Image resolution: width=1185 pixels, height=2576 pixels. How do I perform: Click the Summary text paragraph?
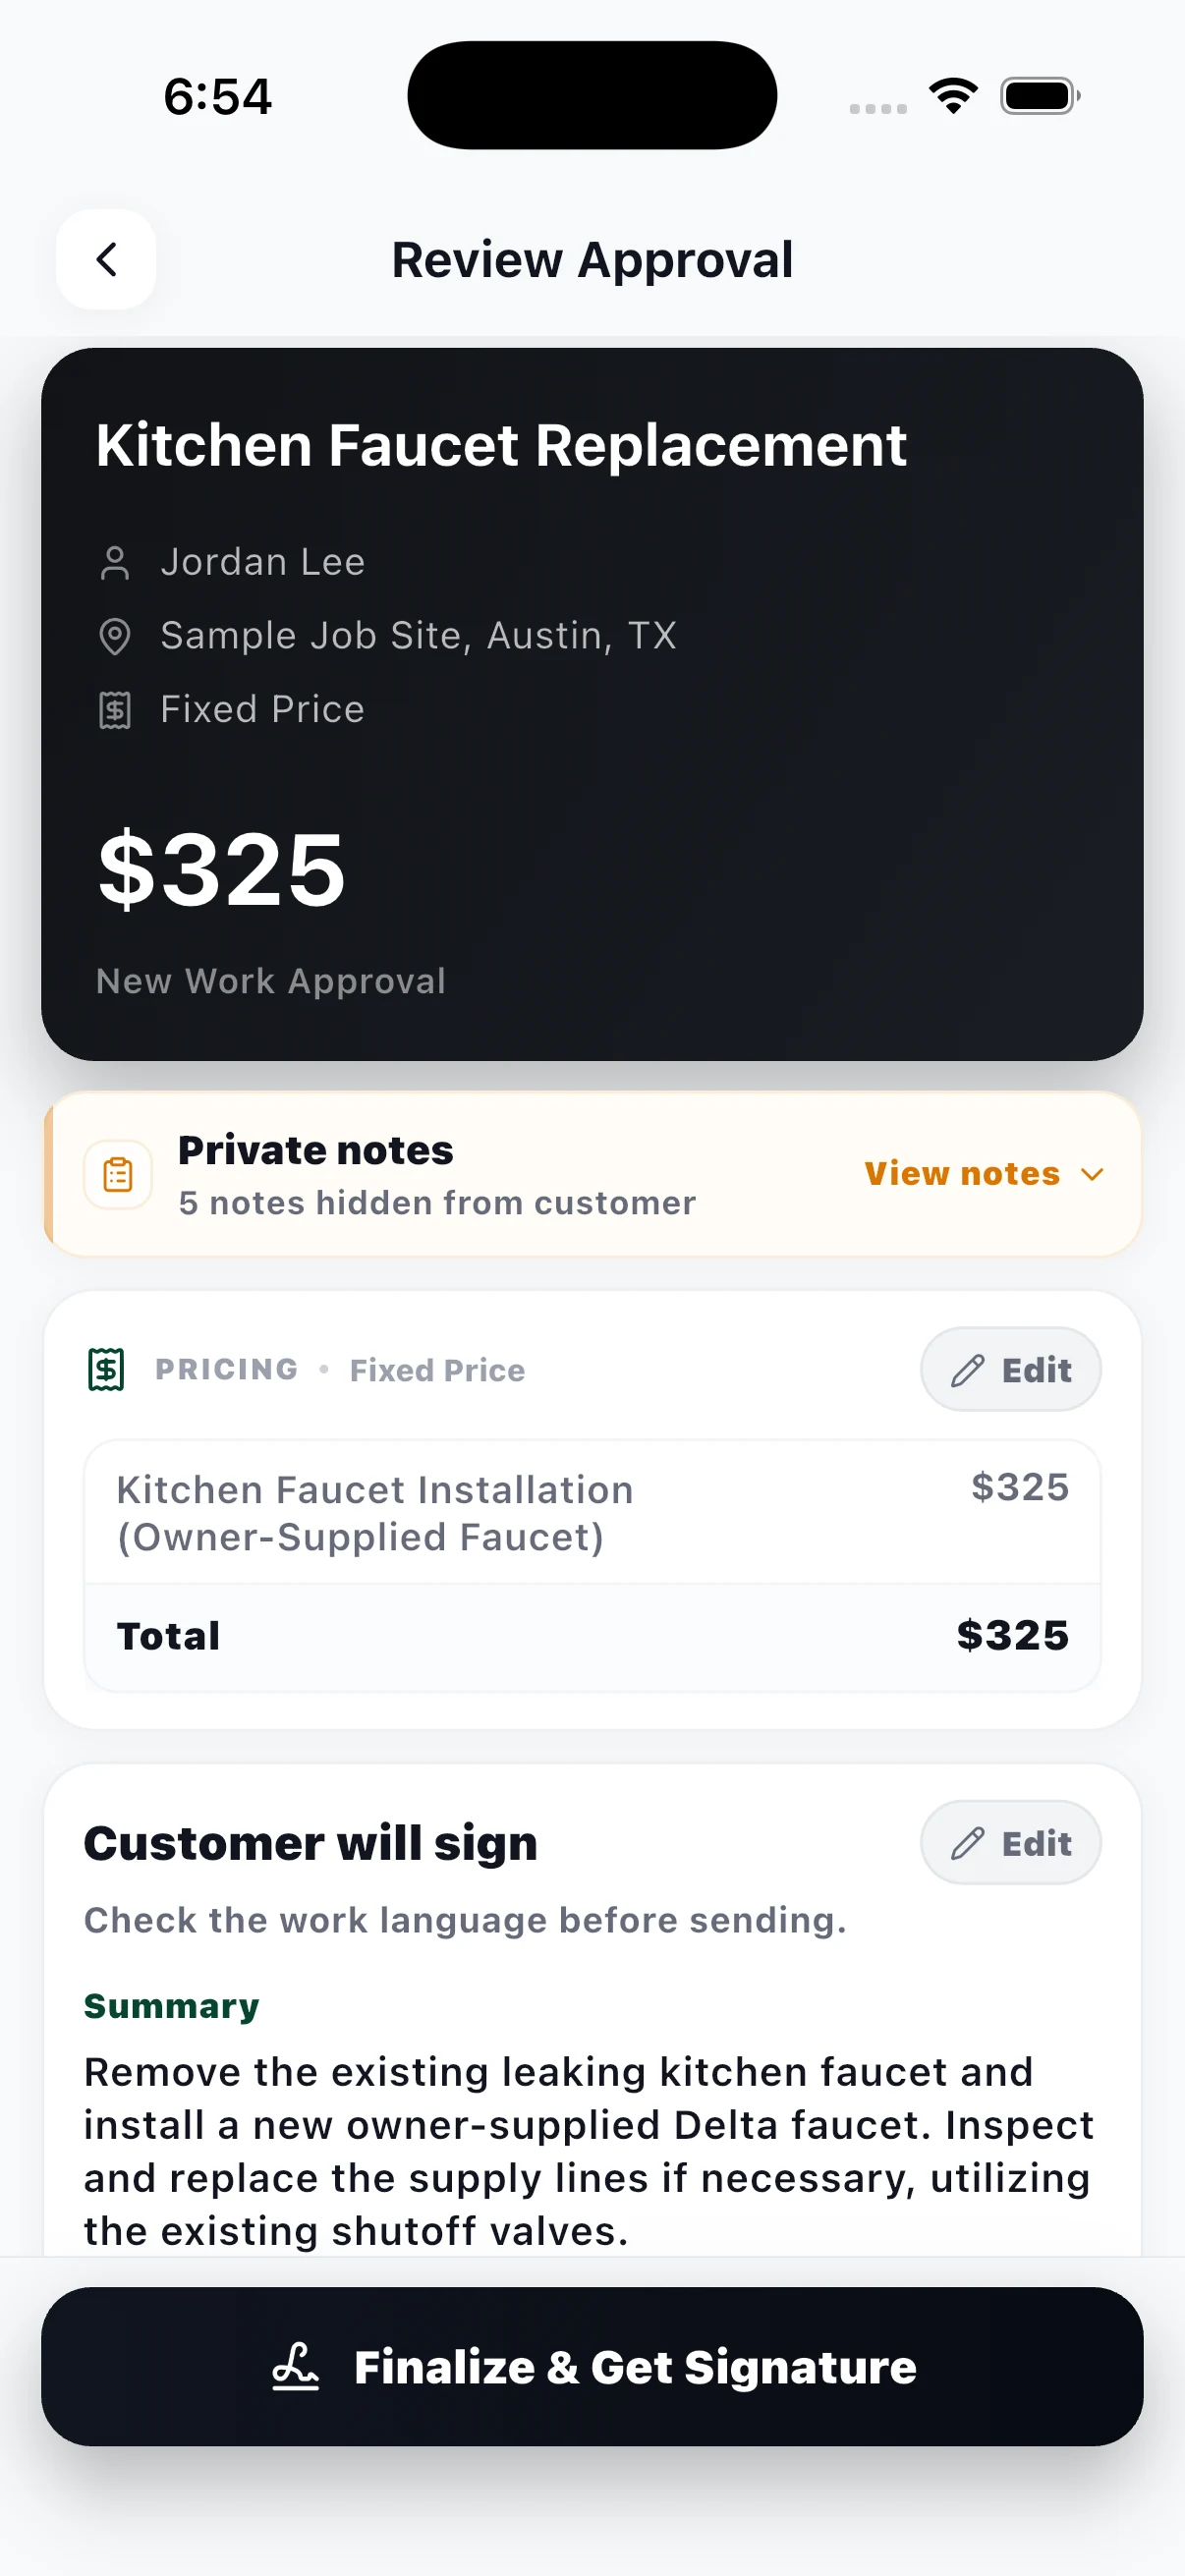coord(588,2151)
